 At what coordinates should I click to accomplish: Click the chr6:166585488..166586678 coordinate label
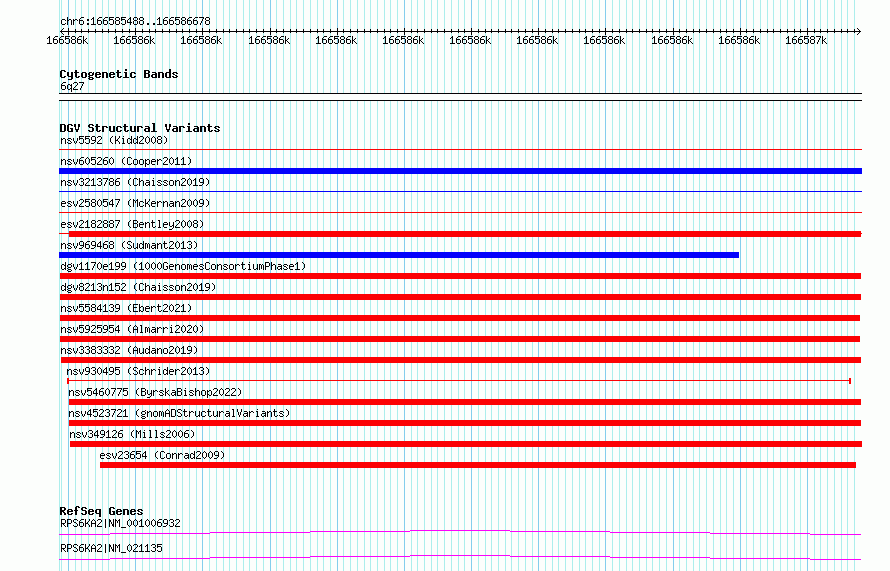click(x=135, y=22)
